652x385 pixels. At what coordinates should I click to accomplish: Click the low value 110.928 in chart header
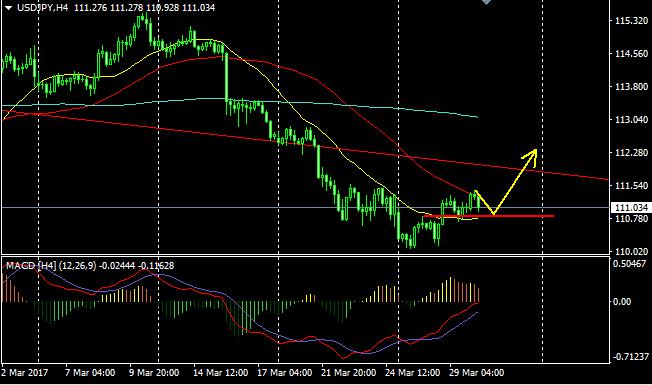click(x=163, y=7)
